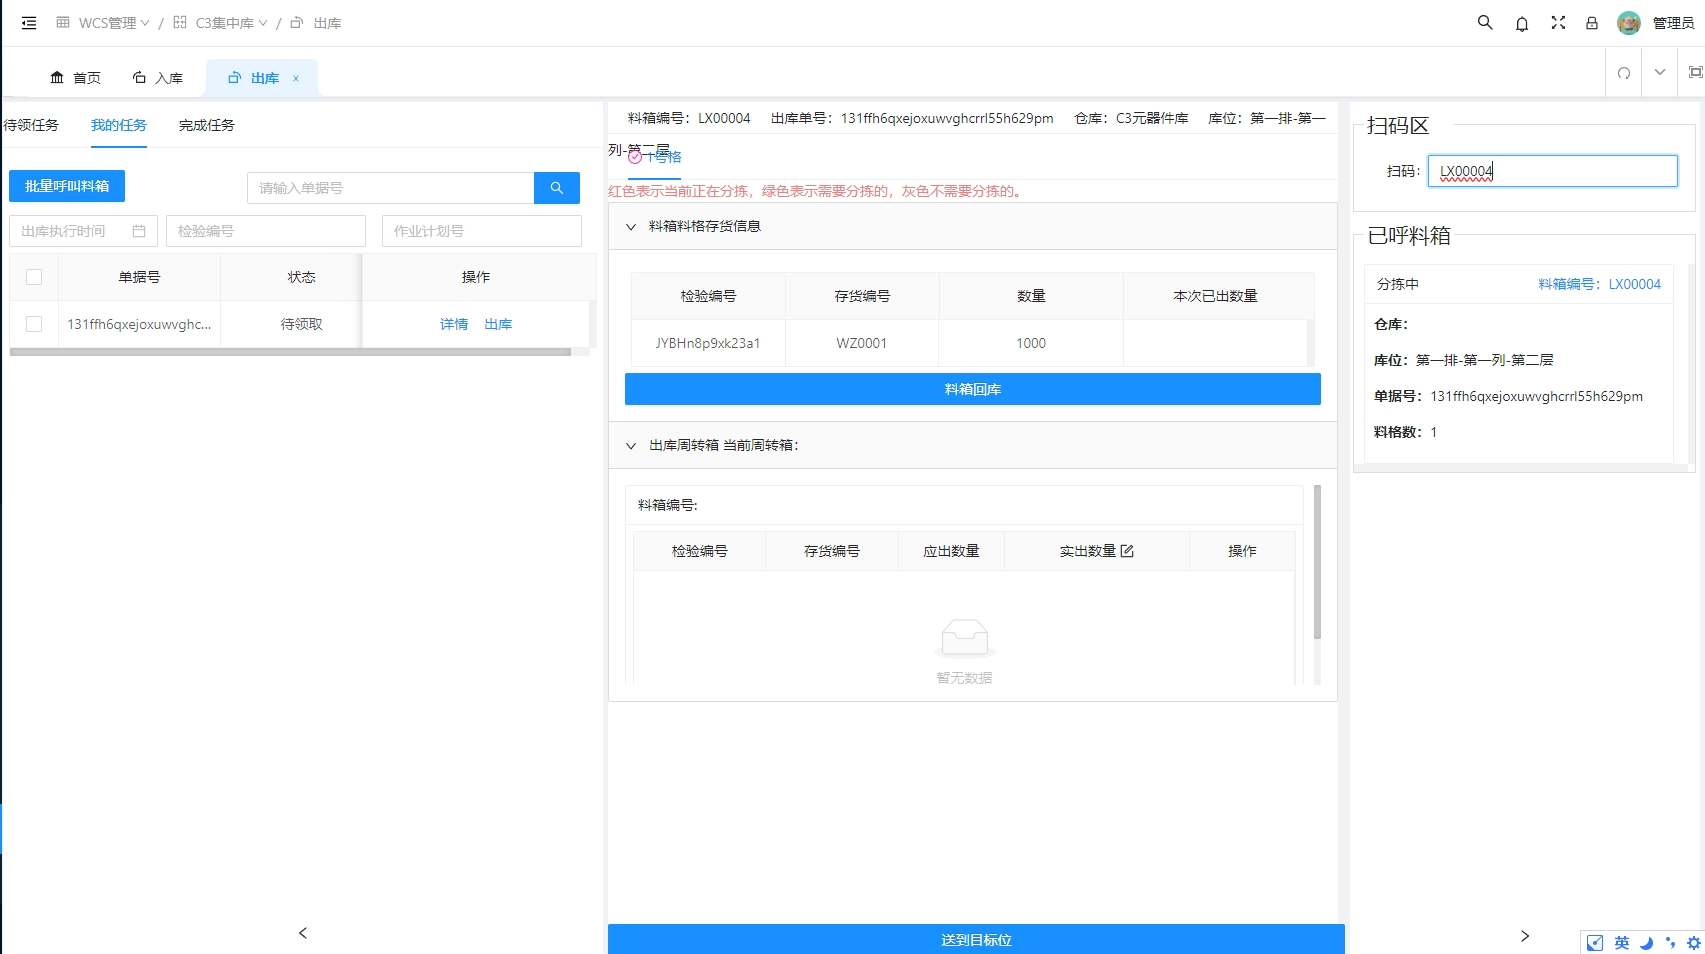Open the administrator avatar menu
This screenshot has height=954, width=1705.
pos(1629,23)
